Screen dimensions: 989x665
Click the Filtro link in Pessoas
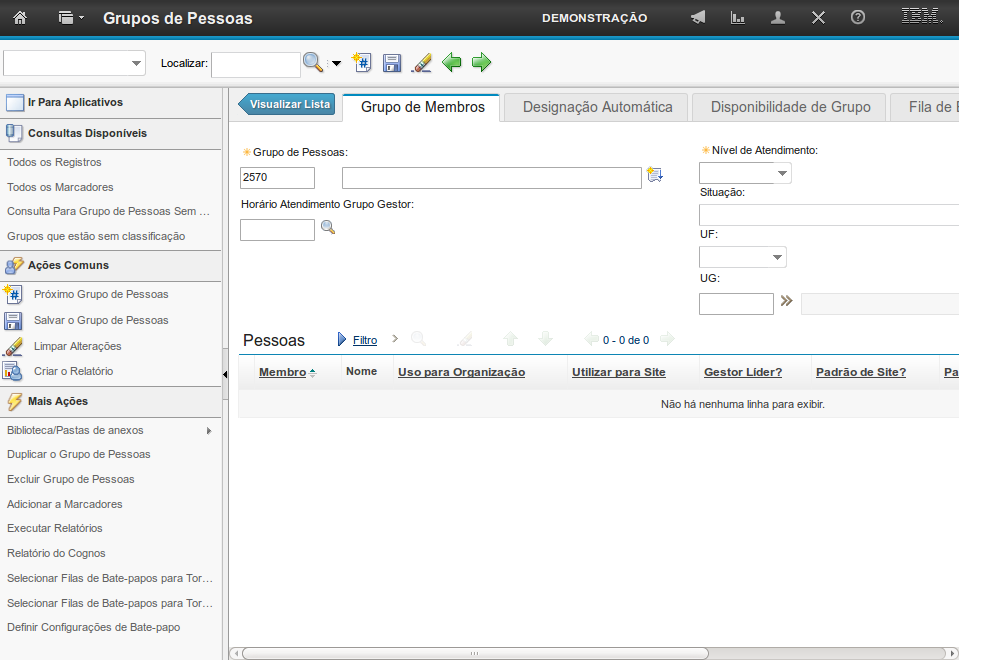365,340
